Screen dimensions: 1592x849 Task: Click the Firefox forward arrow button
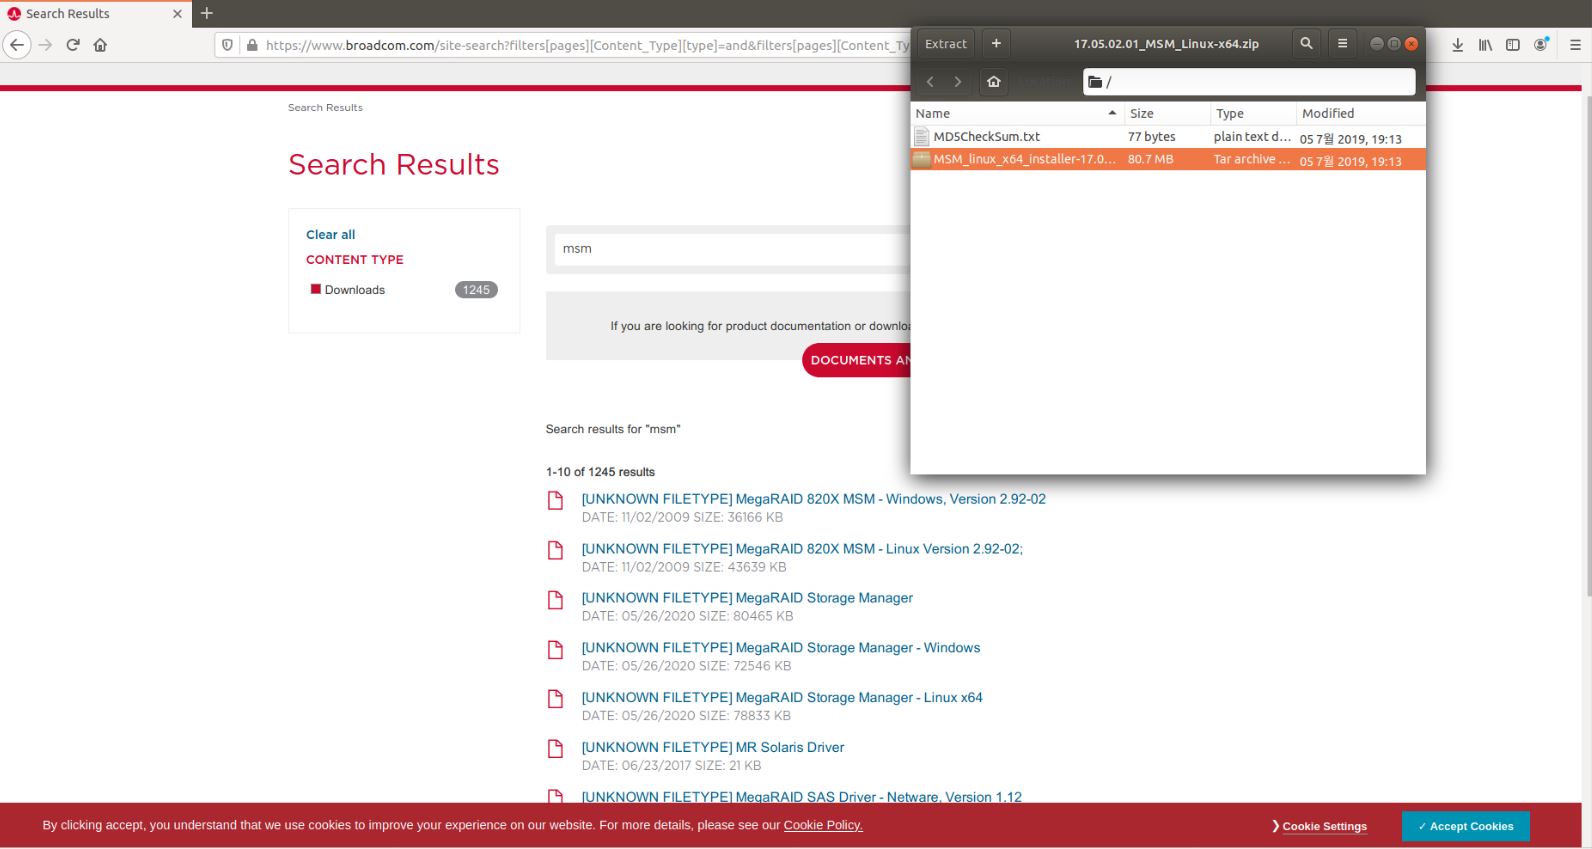pyautogui.click(x=45, y=45)
